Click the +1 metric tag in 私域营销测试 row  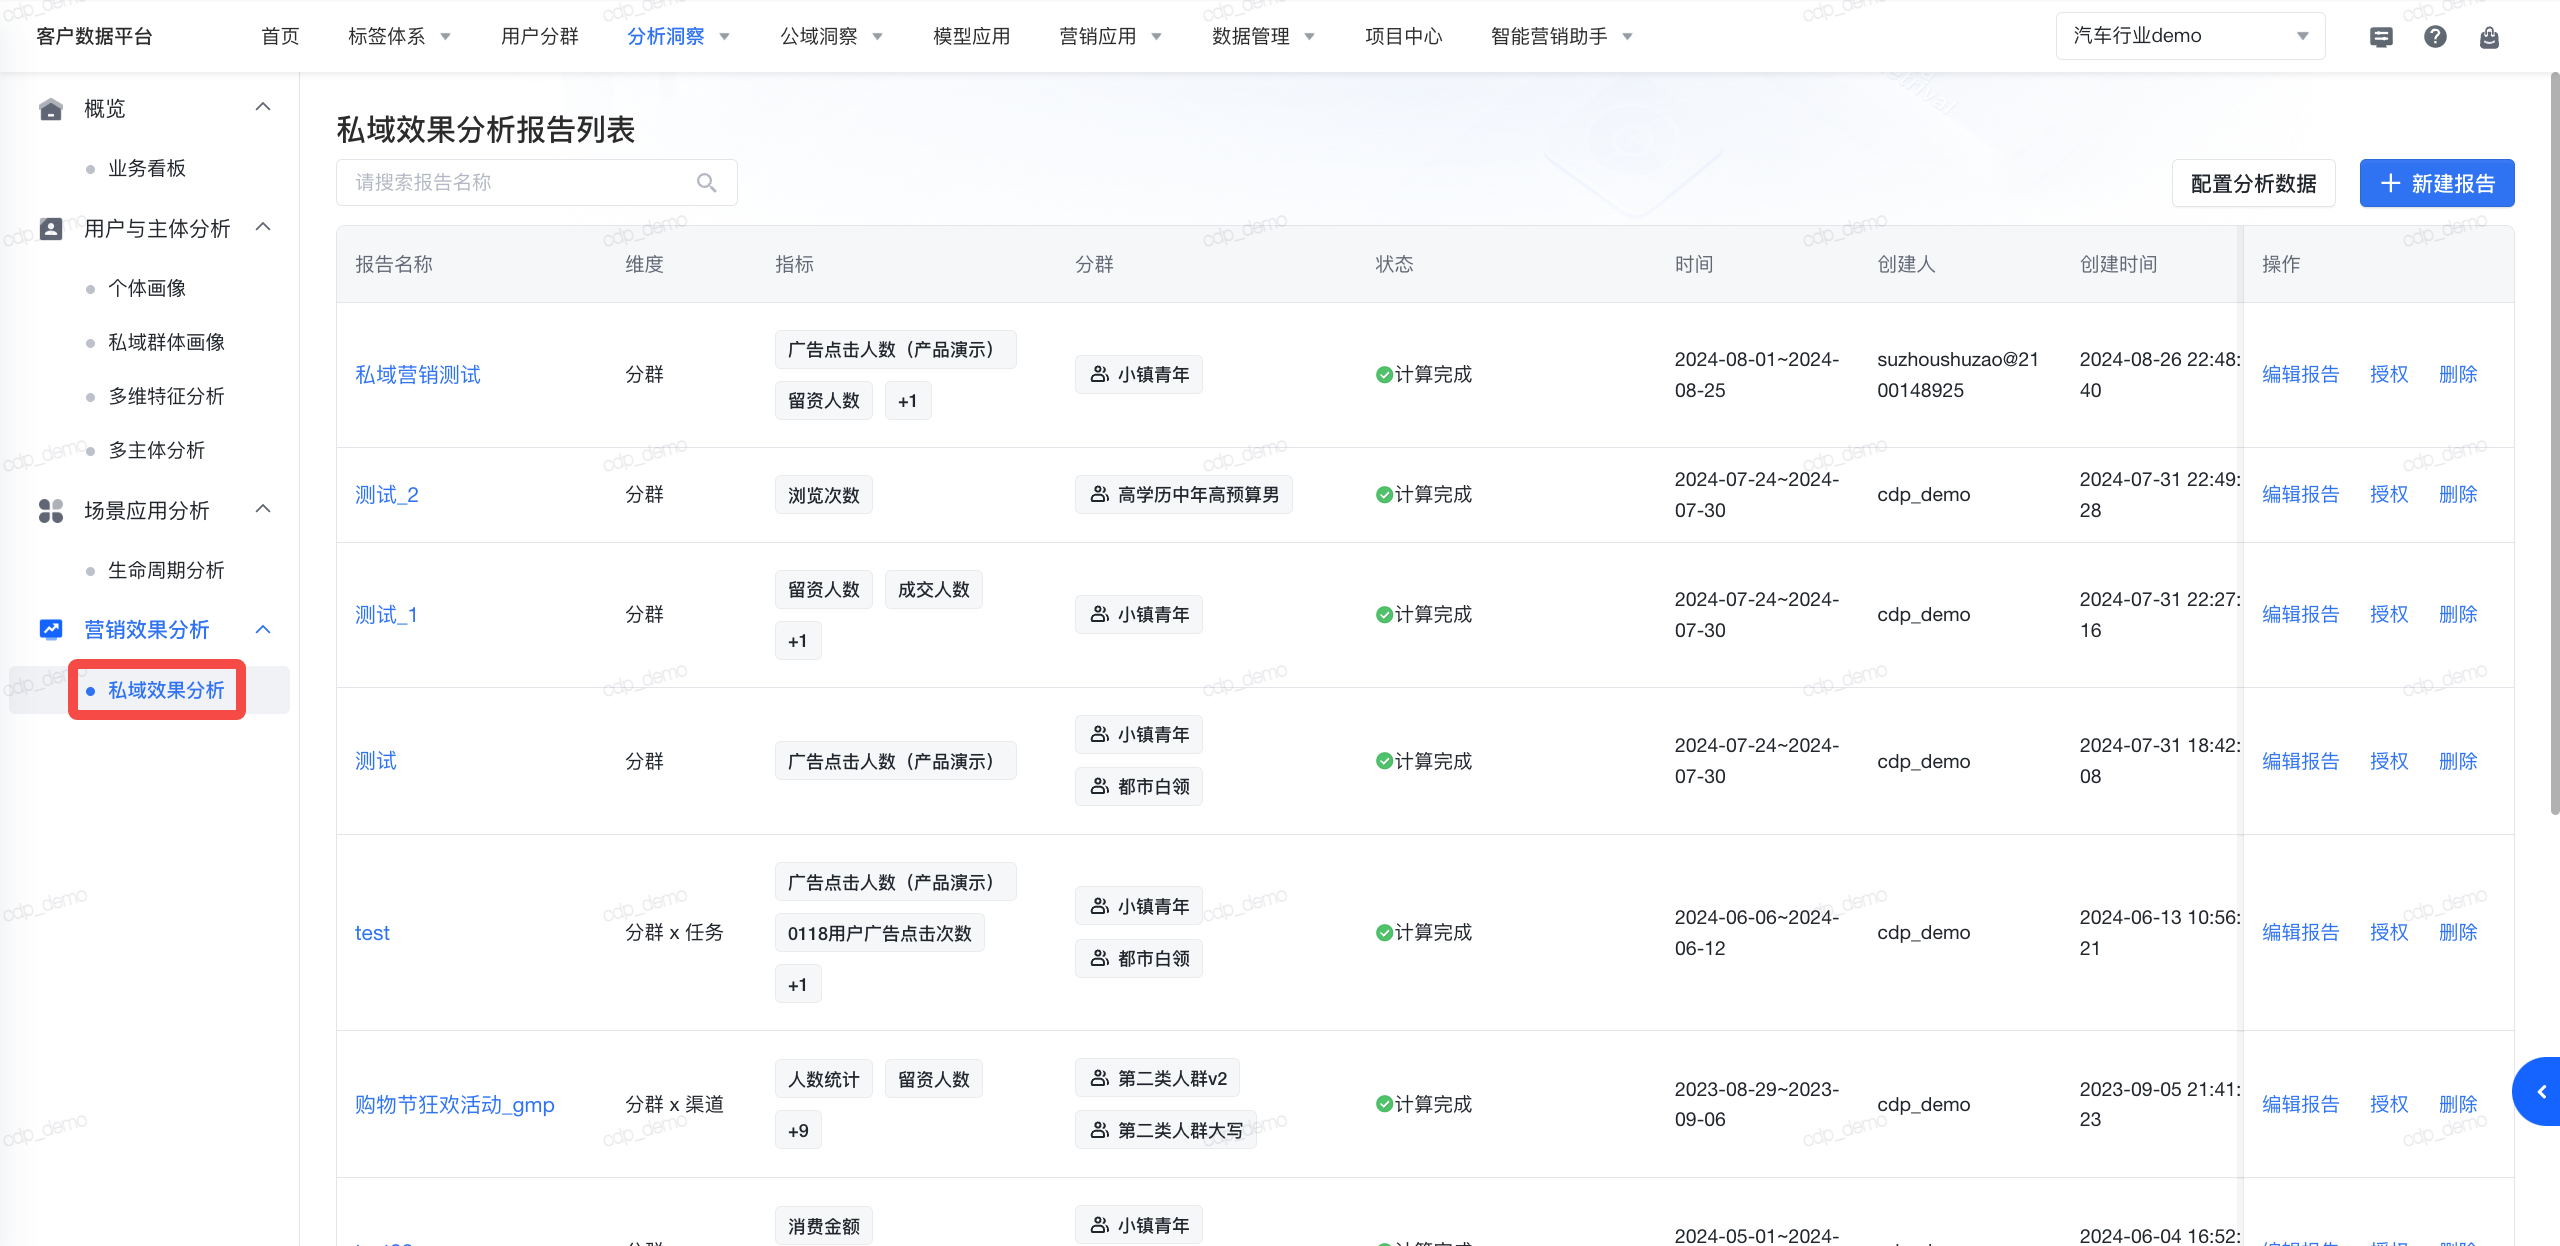point(908,401)
